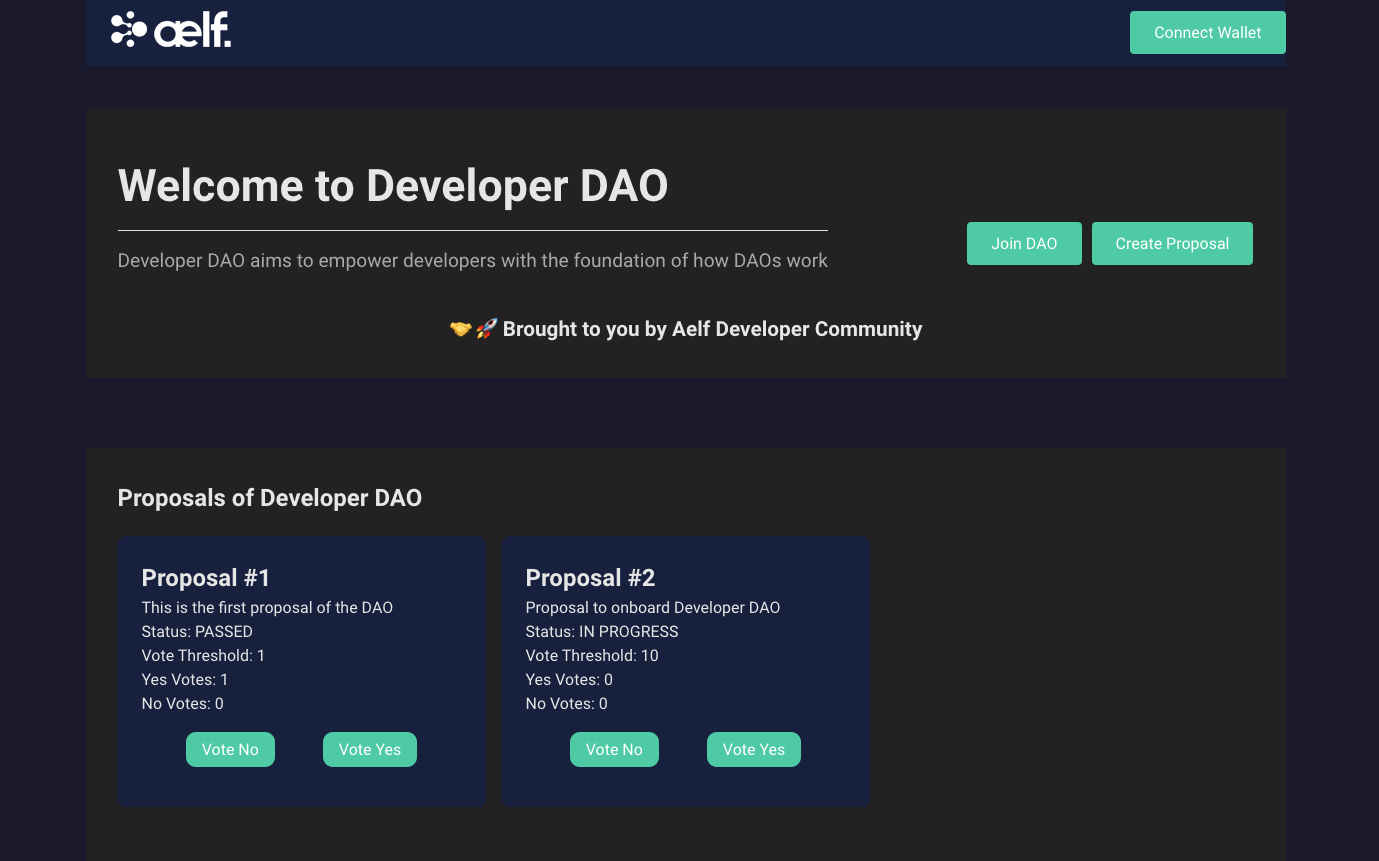Vote No on Proposal #2
This screenshot has height=861, width=1379.
coord(614,750)
